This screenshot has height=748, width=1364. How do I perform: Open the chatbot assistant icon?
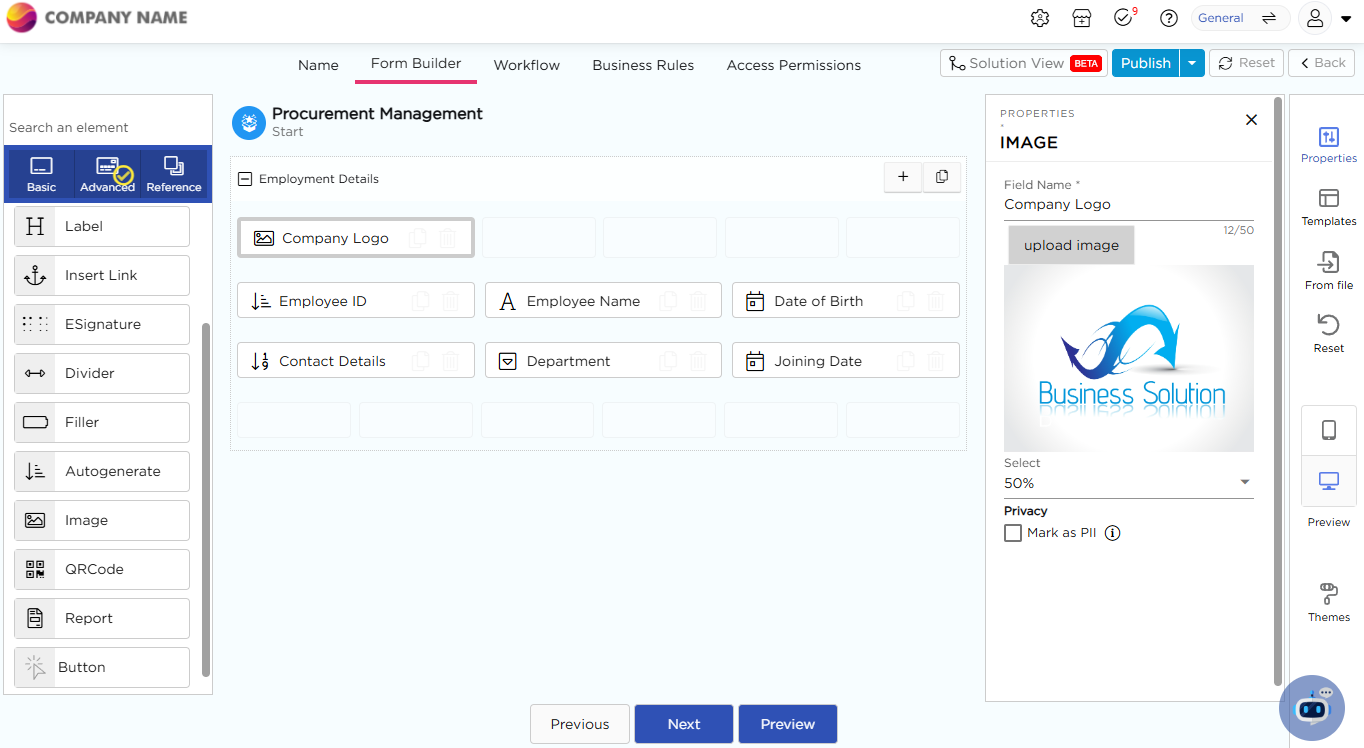coord(1311,707)
